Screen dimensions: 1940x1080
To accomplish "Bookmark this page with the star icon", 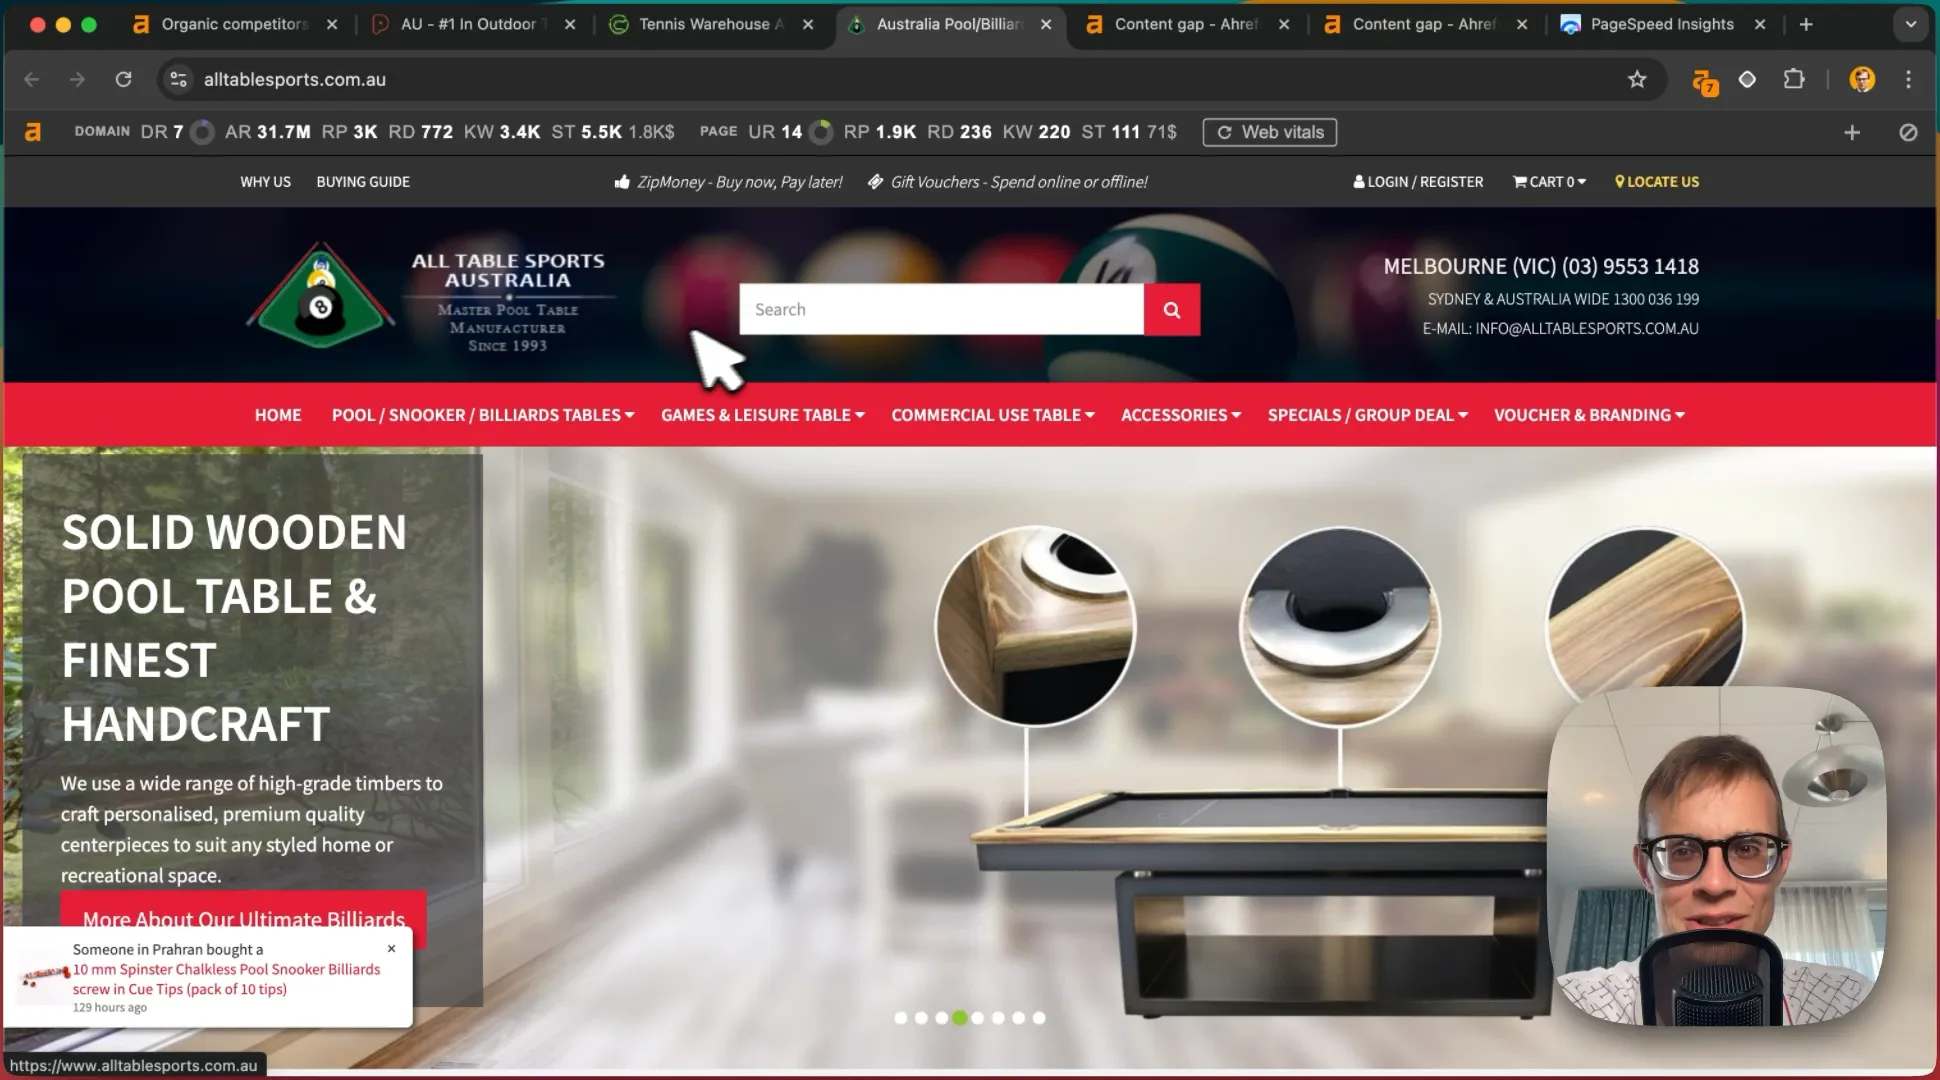I will click(x=1637, y=79).
